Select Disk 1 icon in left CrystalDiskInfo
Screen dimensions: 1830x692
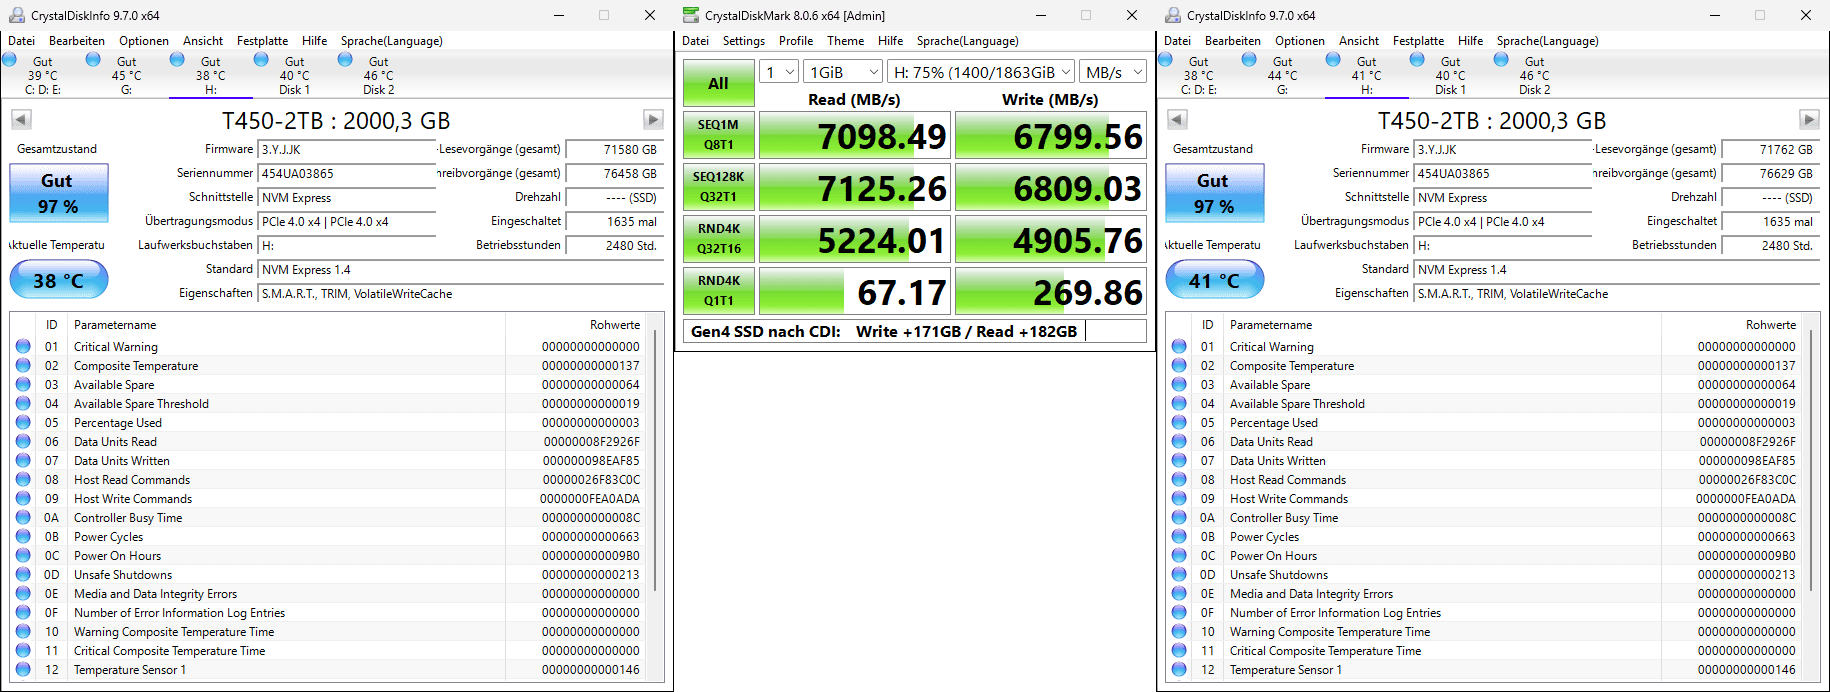(x=294, y=75)
